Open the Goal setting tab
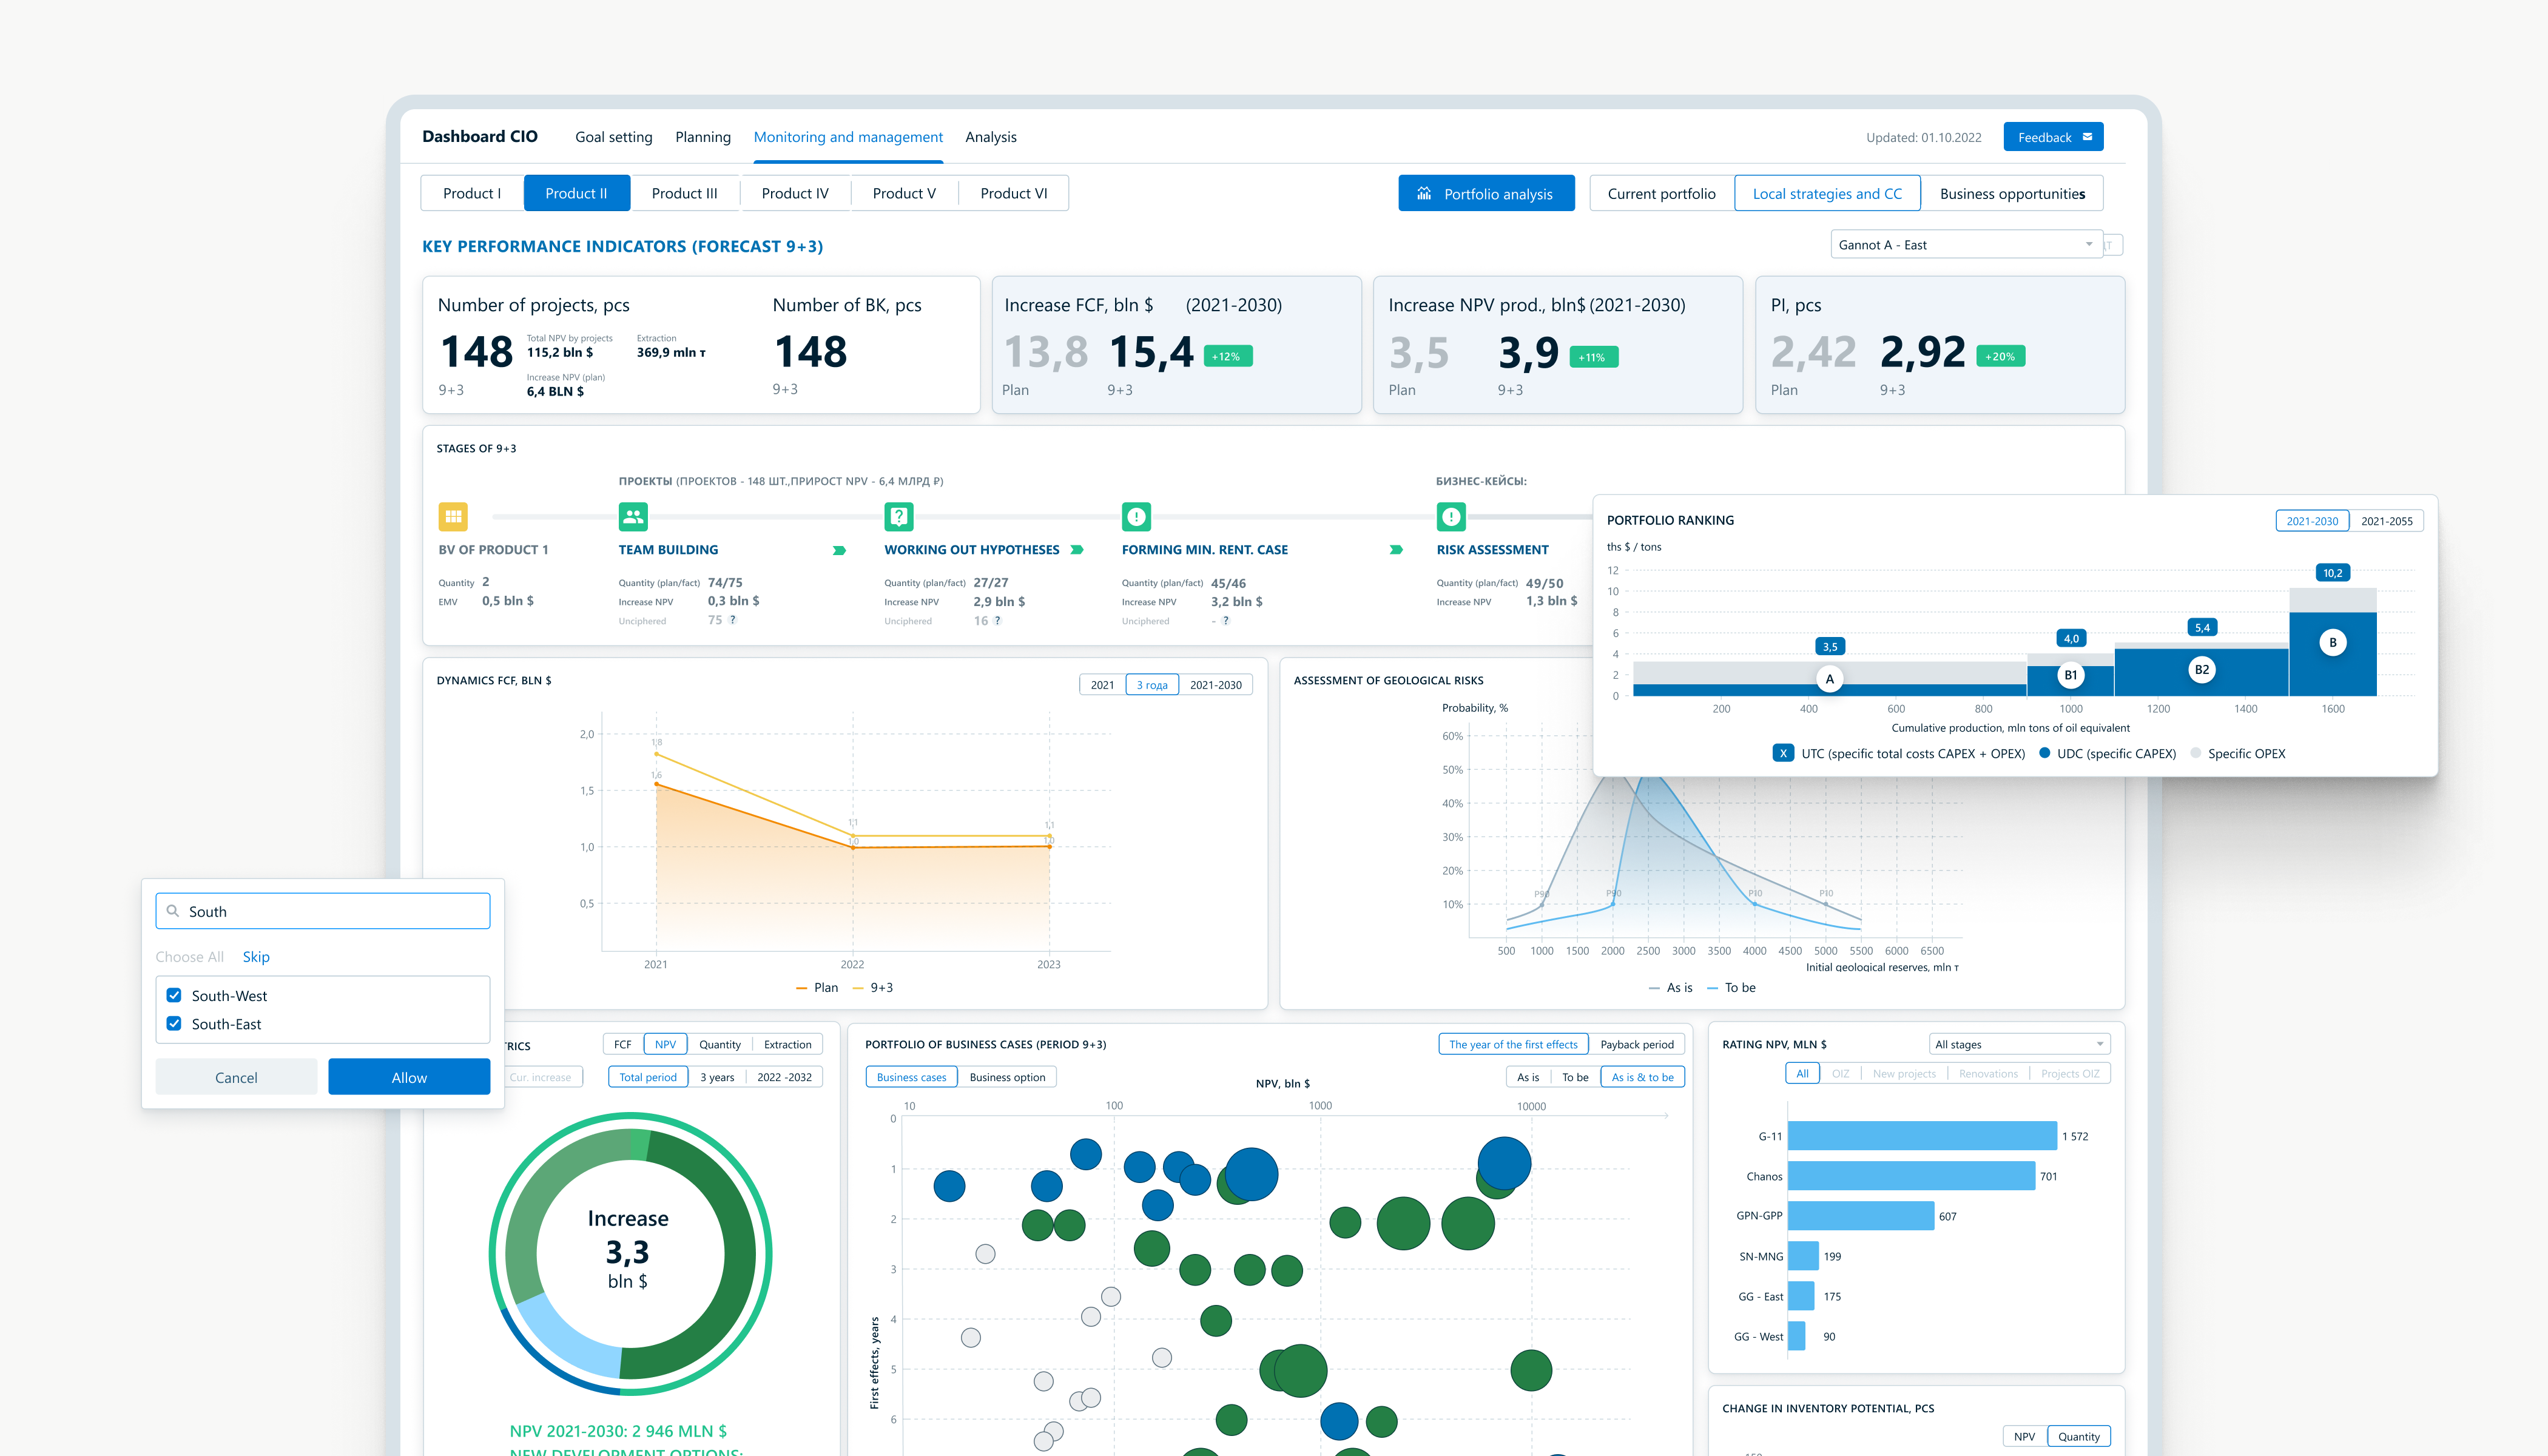The width and height of the screenshot is (2548, 1456). click(614, 137)
